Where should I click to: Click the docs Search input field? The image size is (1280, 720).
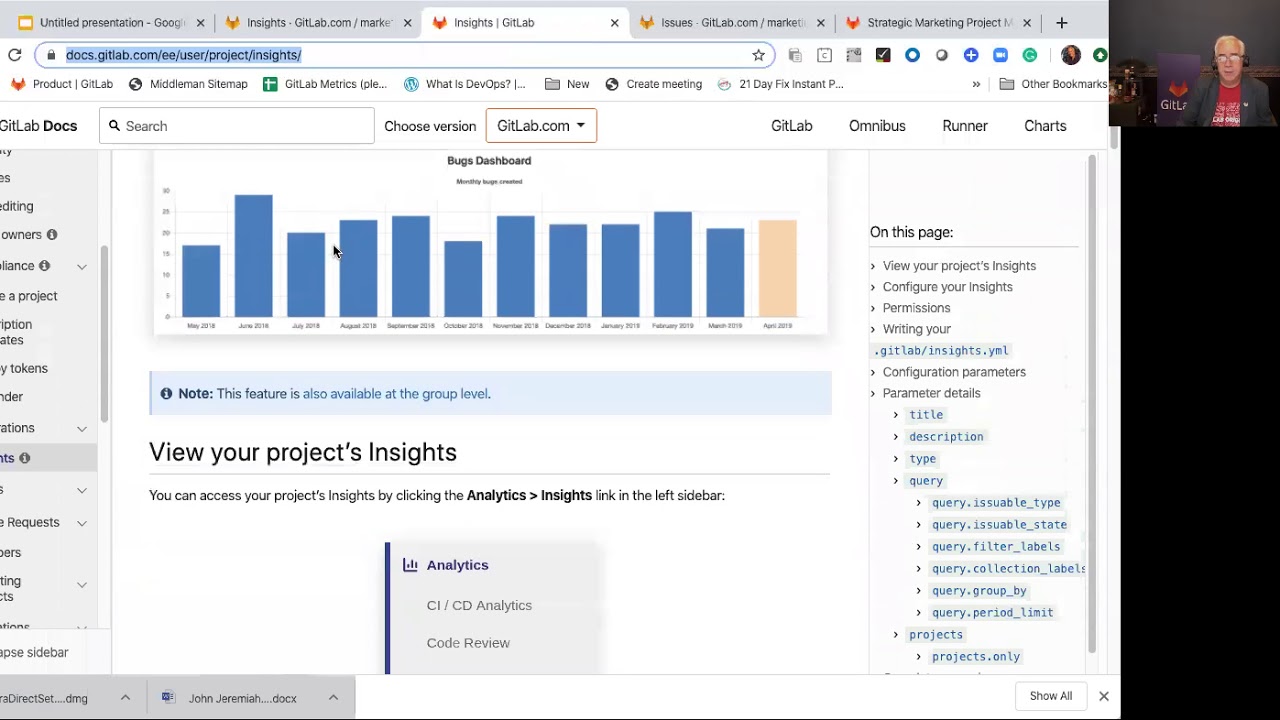tap(237, 126)
